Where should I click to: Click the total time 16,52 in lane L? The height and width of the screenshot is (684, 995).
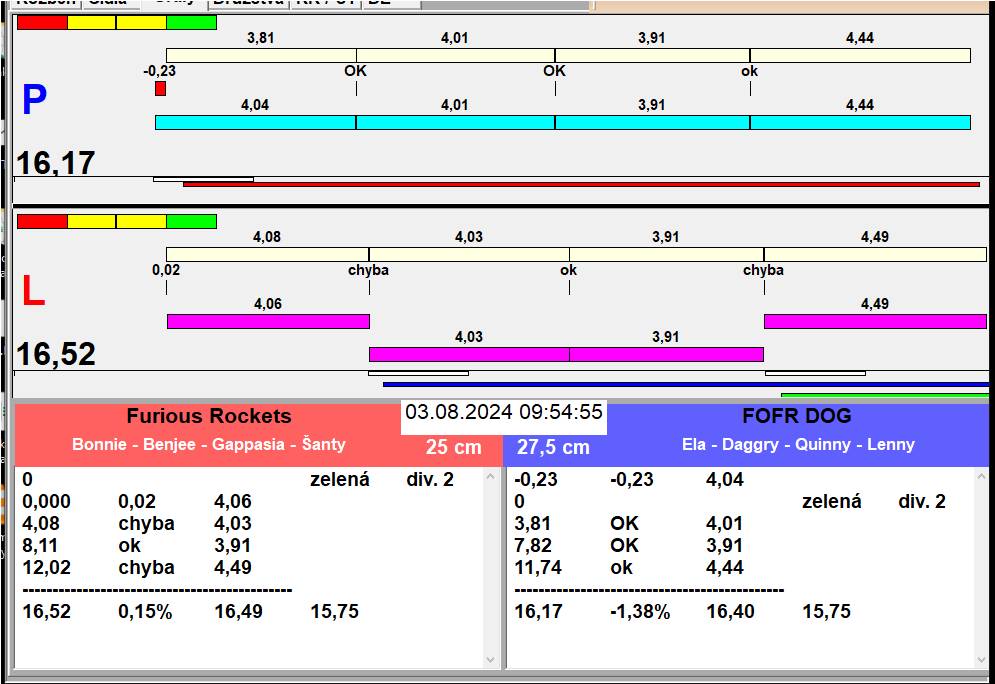tap(56, 354)
